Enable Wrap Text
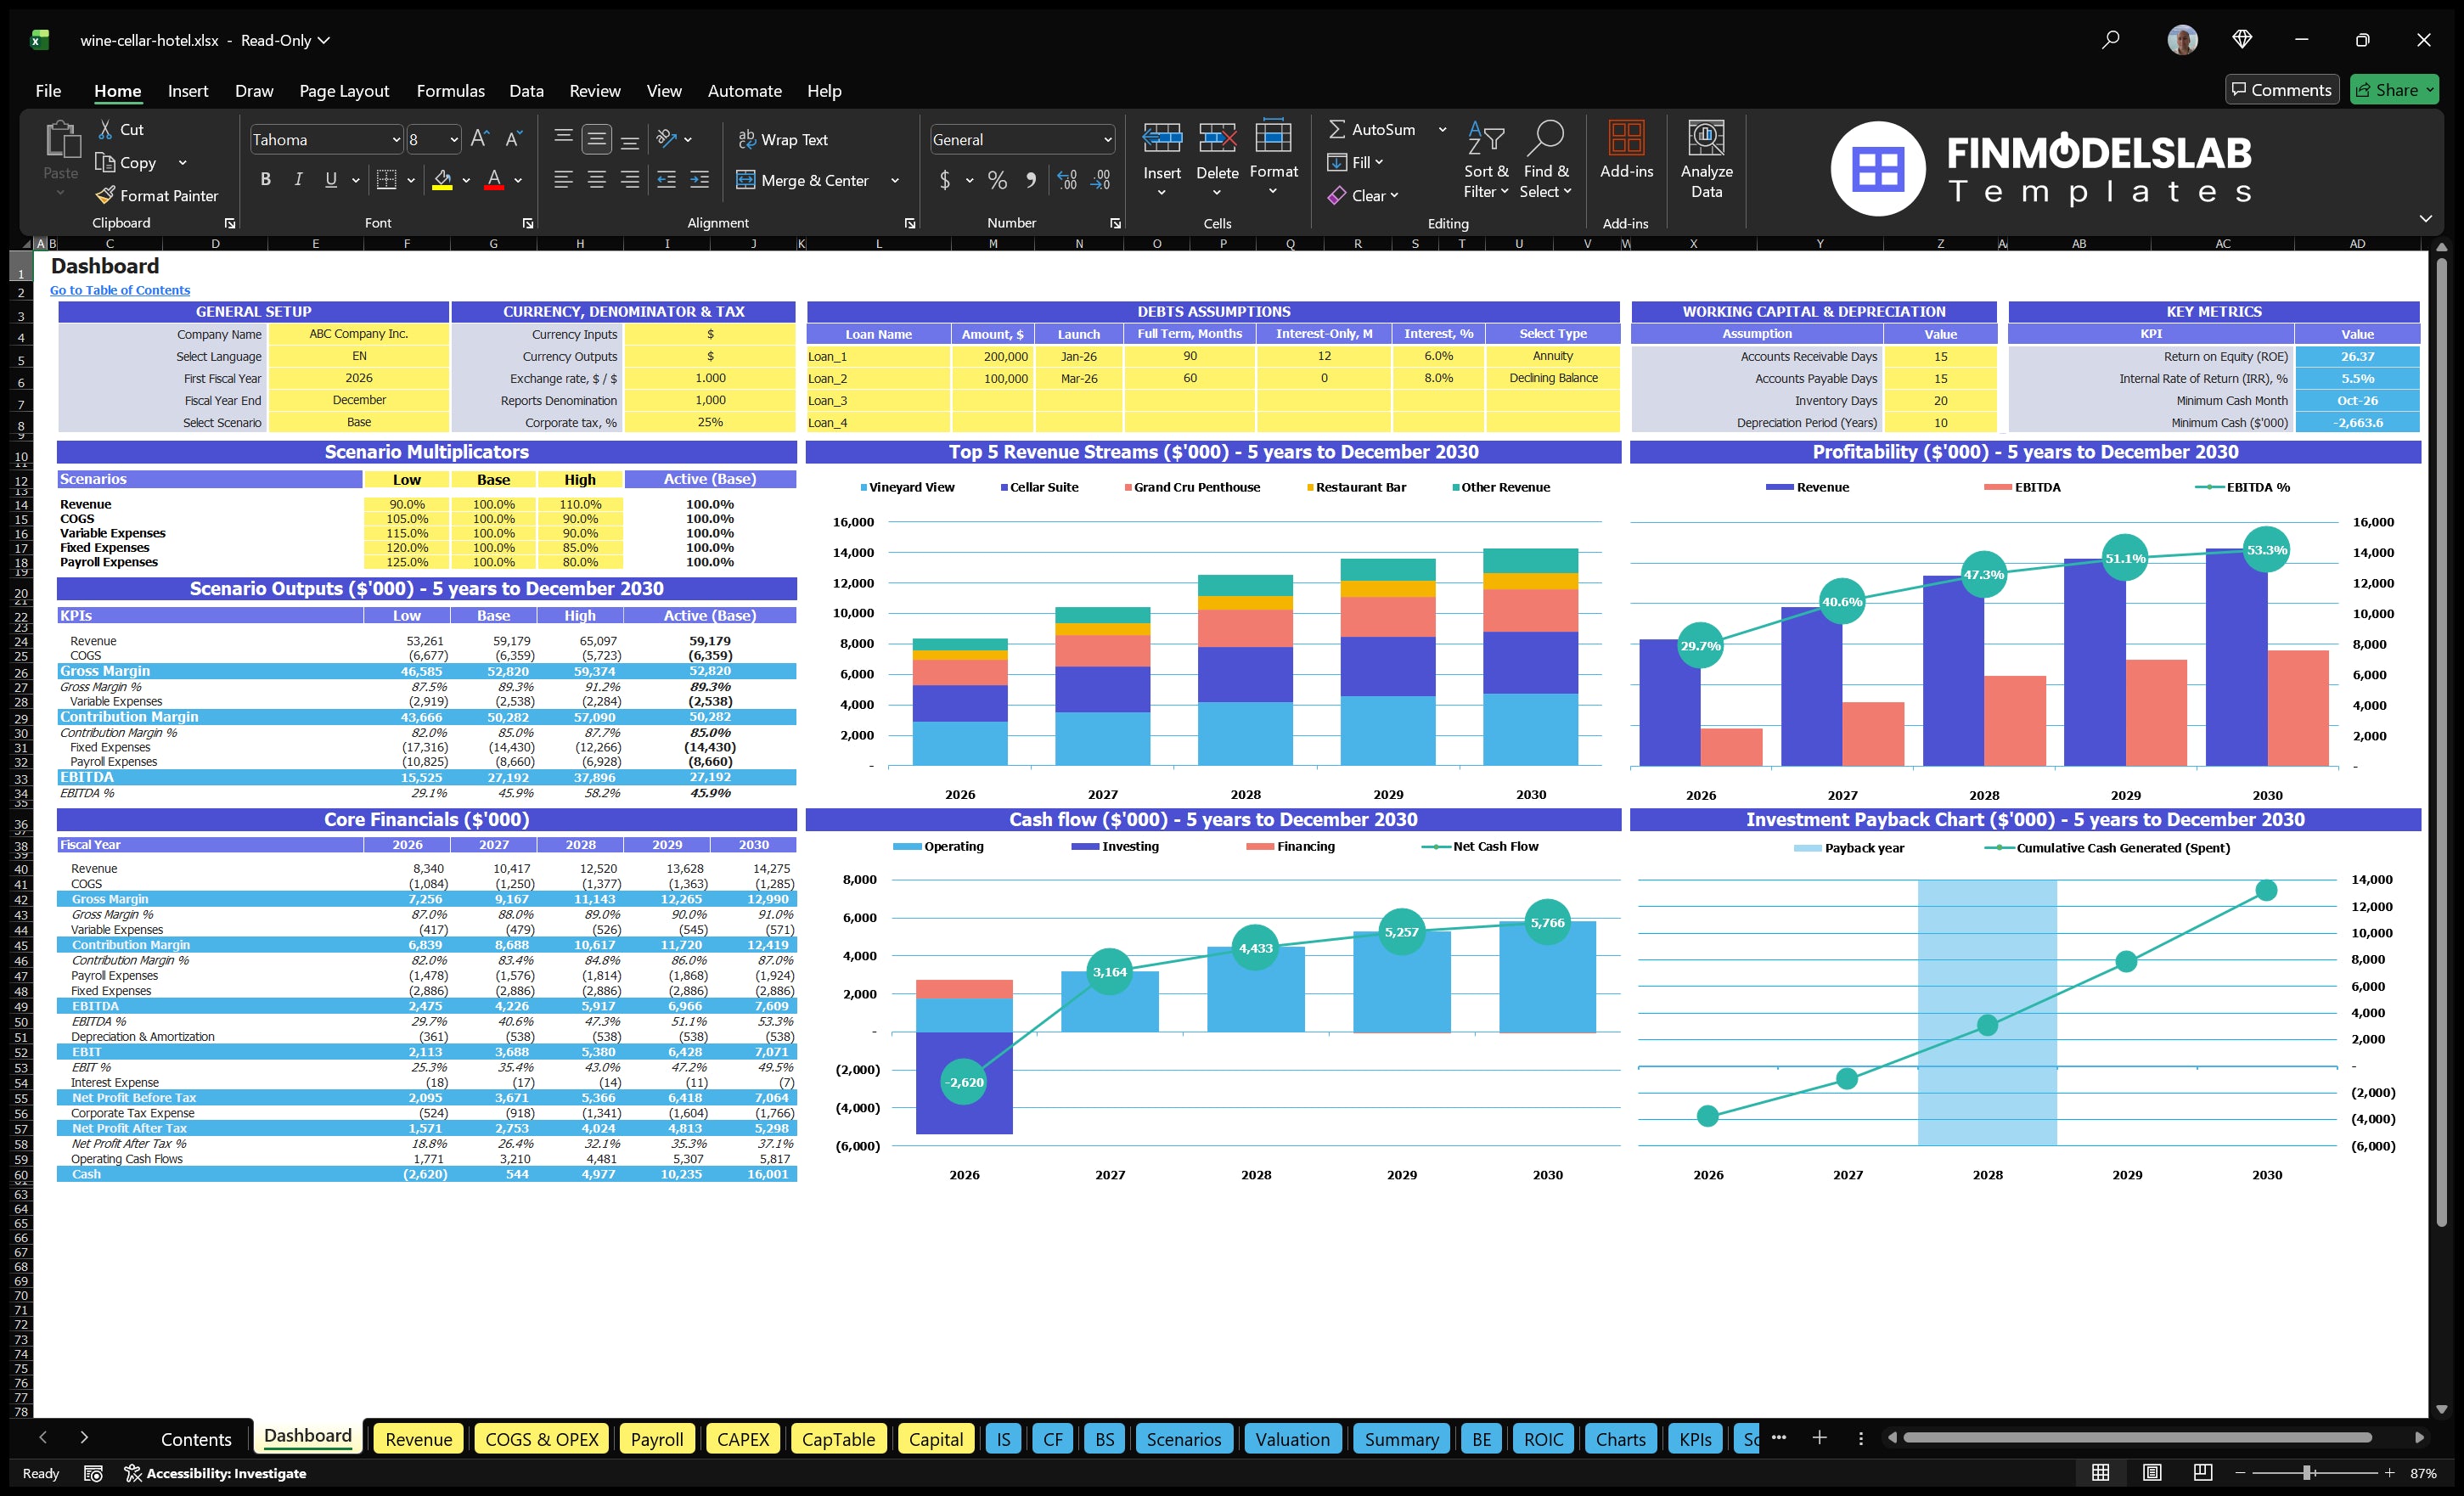 tap(783, 139)
